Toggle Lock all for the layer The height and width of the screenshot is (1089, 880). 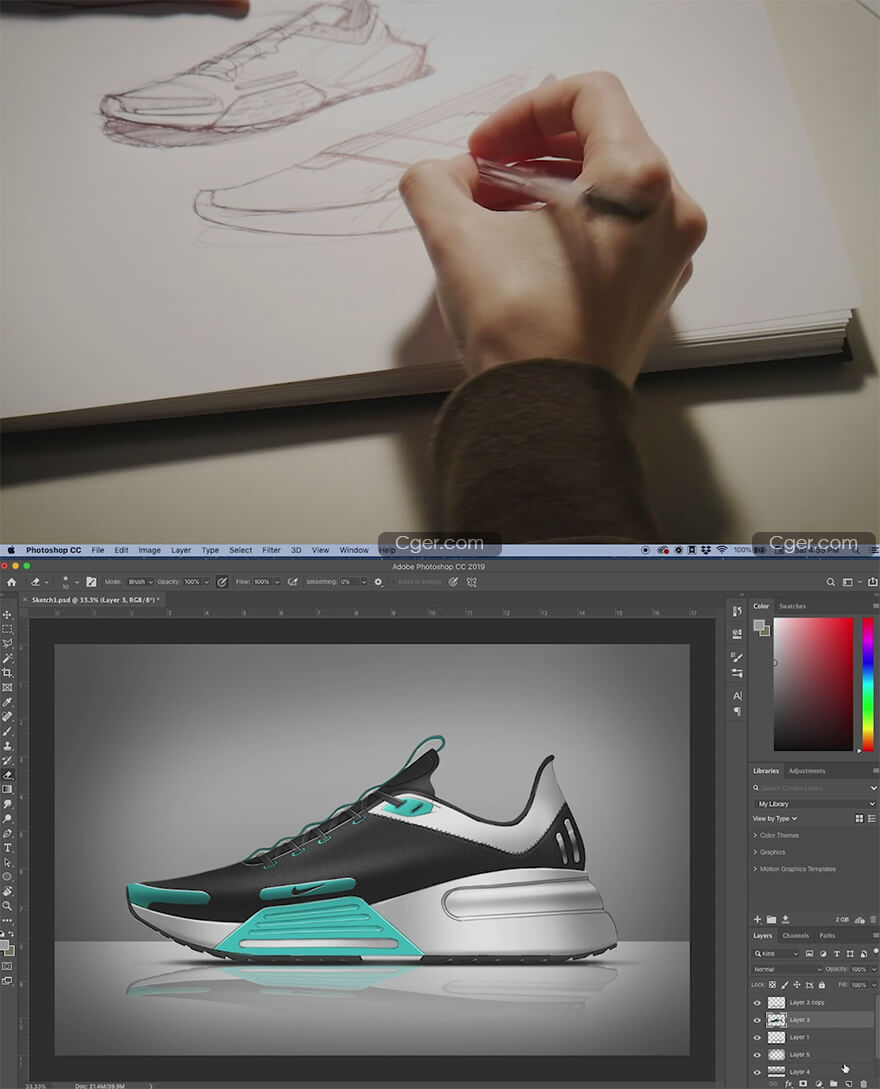[822, 985]
